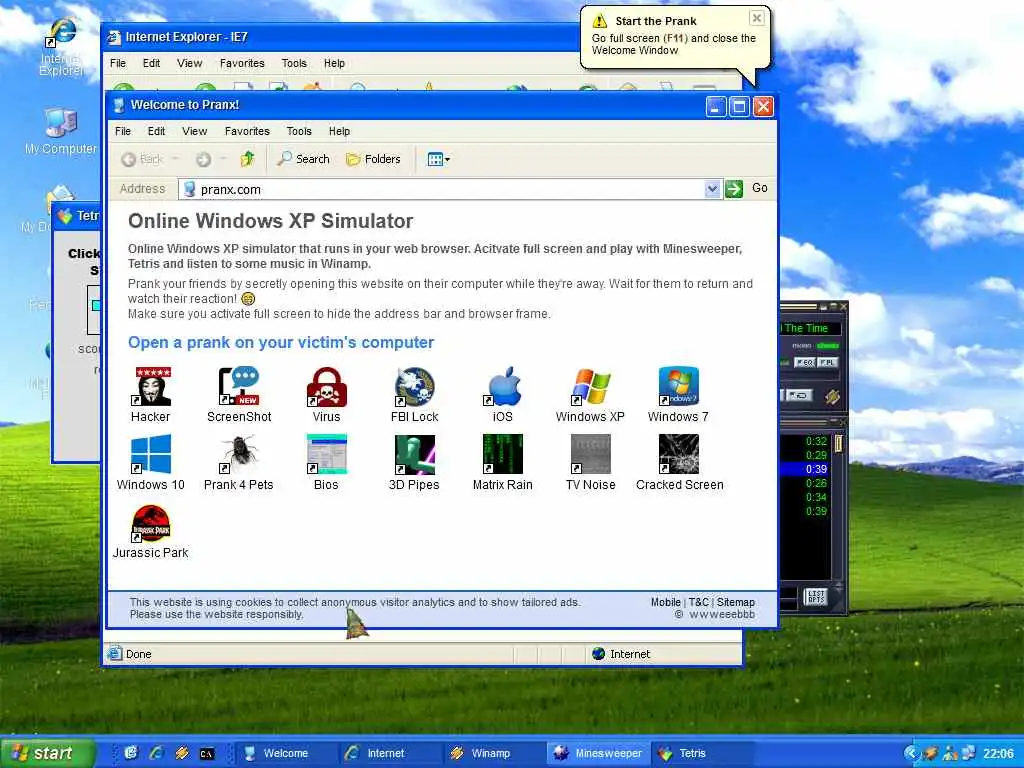Viewport: 1024px width, 768px height.
Task: Click the Command Prompt quick launch icon
Action: pyautogui.click(x=207, y=754)
